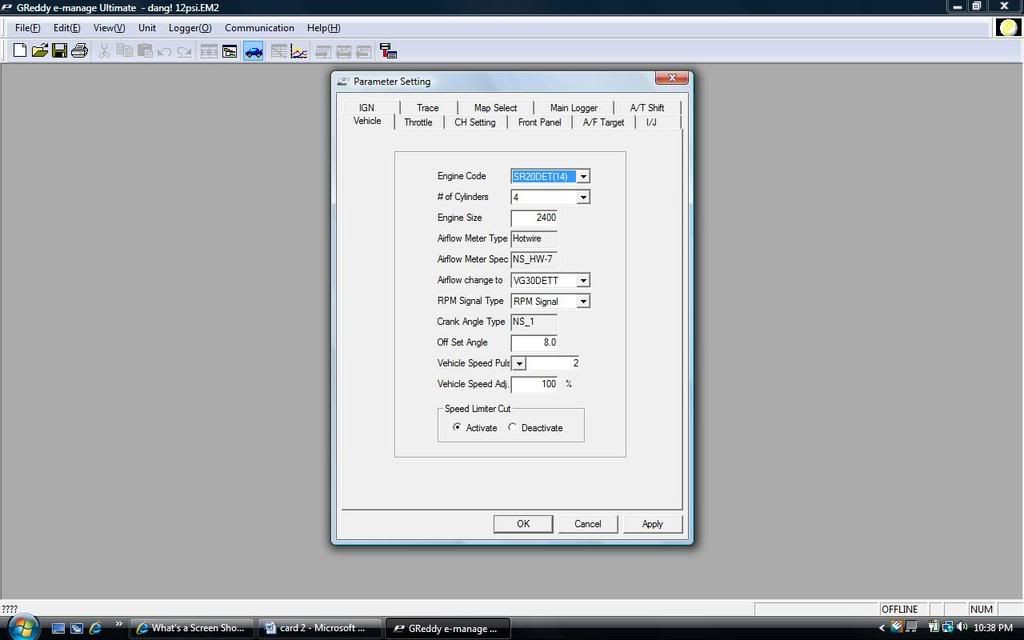Switch to the A/F Target tab

[603, 122]
